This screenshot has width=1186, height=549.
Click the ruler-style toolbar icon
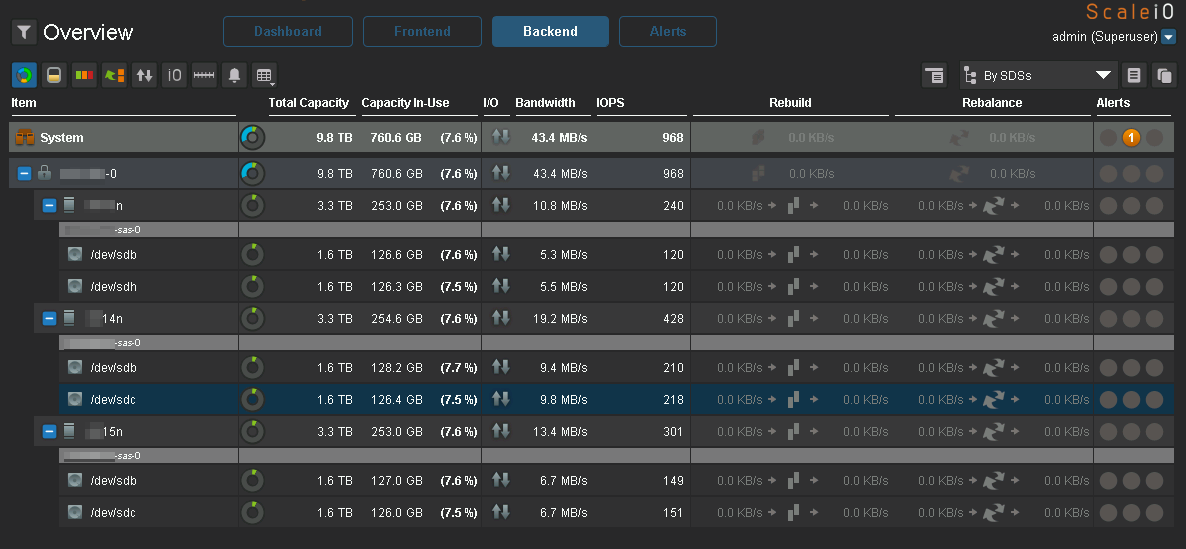205,75
